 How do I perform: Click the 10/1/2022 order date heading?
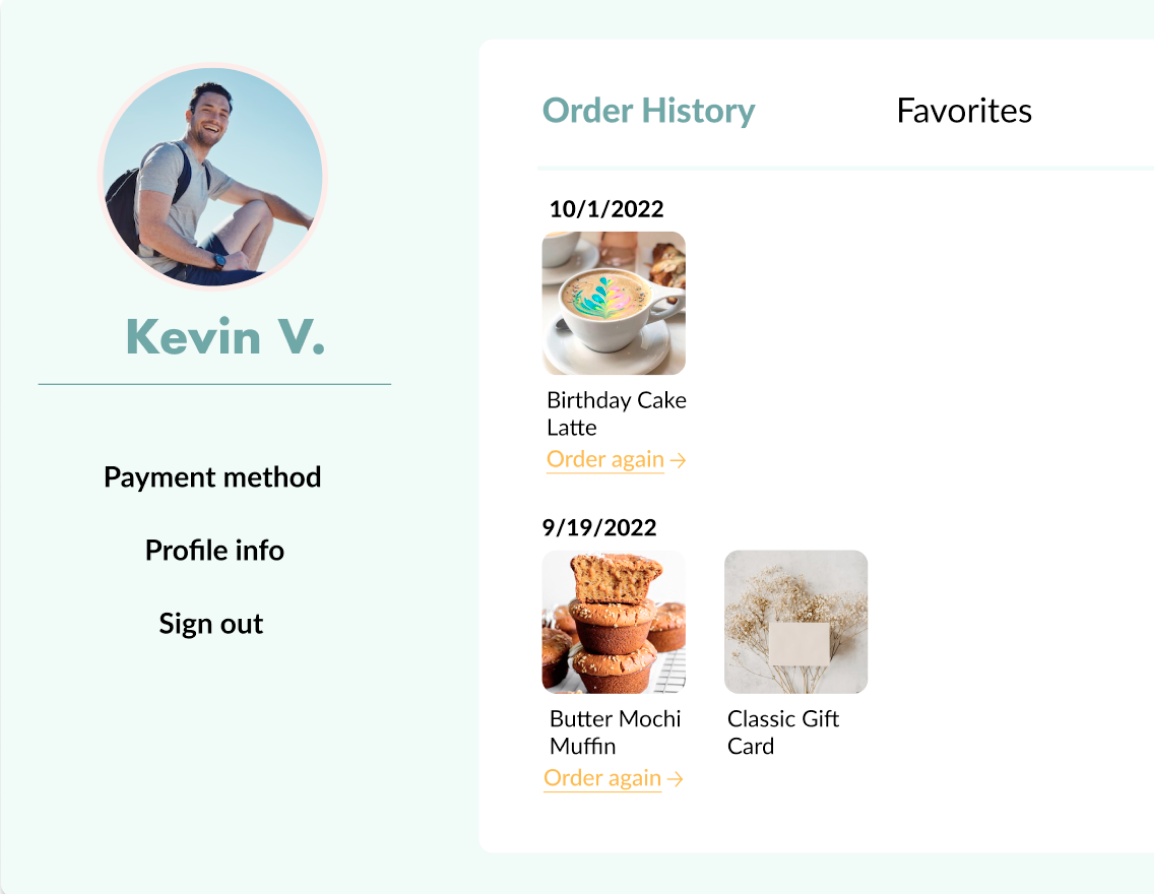click(606, 209)
